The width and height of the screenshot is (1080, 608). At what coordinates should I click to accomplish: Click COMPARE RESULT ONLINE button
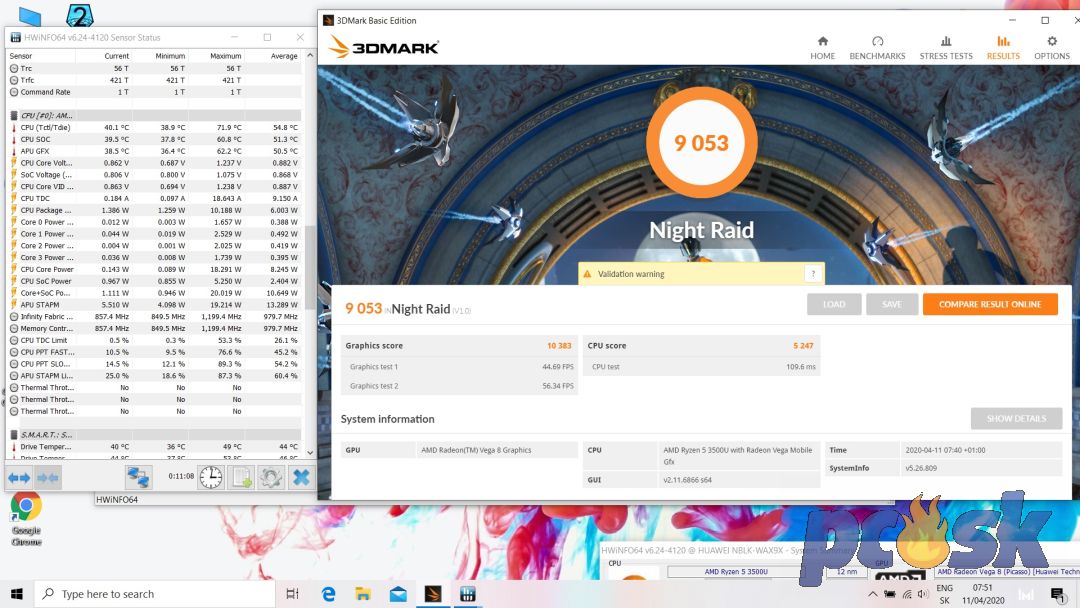click(990, 304)
